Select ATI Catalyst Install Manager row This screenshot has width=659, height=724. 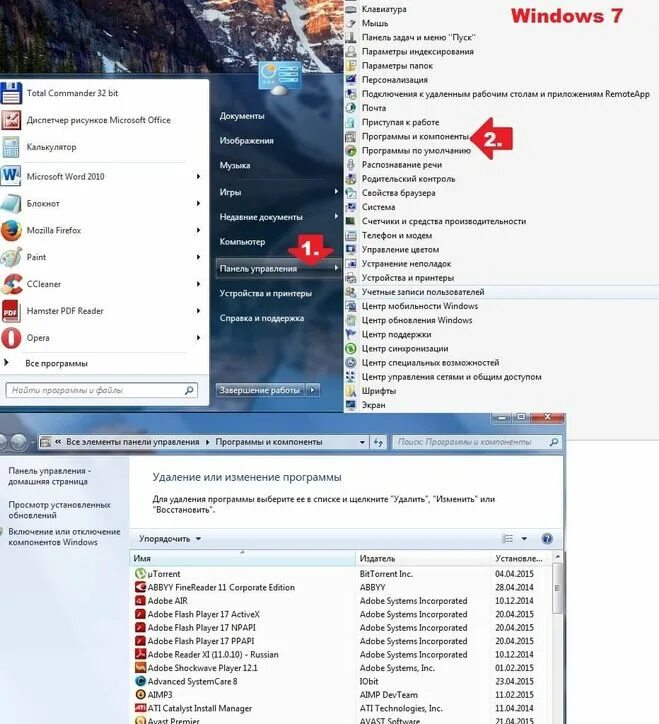pyautogui.click(x=342, y=708)
